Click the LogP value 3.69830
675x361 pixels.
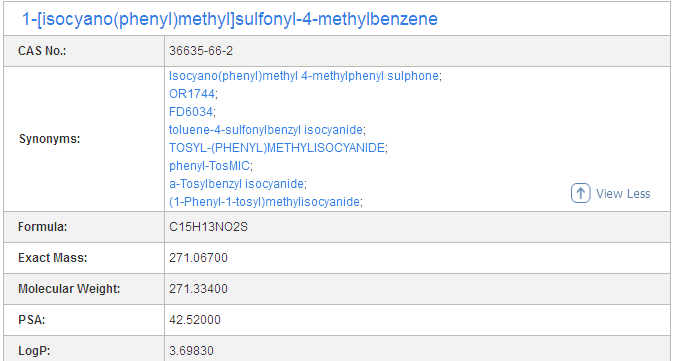(x=191, y=351)
